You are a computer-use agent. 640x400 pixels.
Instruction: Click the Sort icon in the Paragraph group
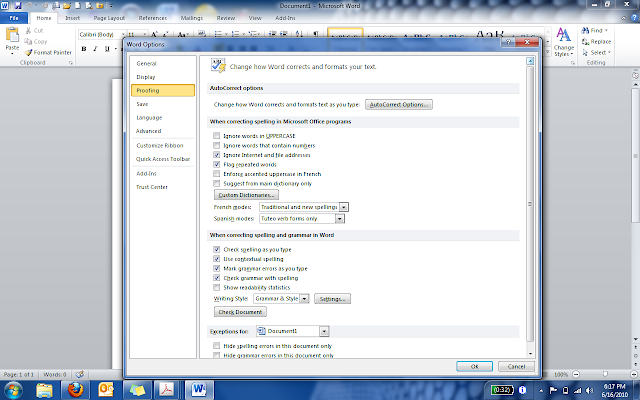tap(299, 34)
